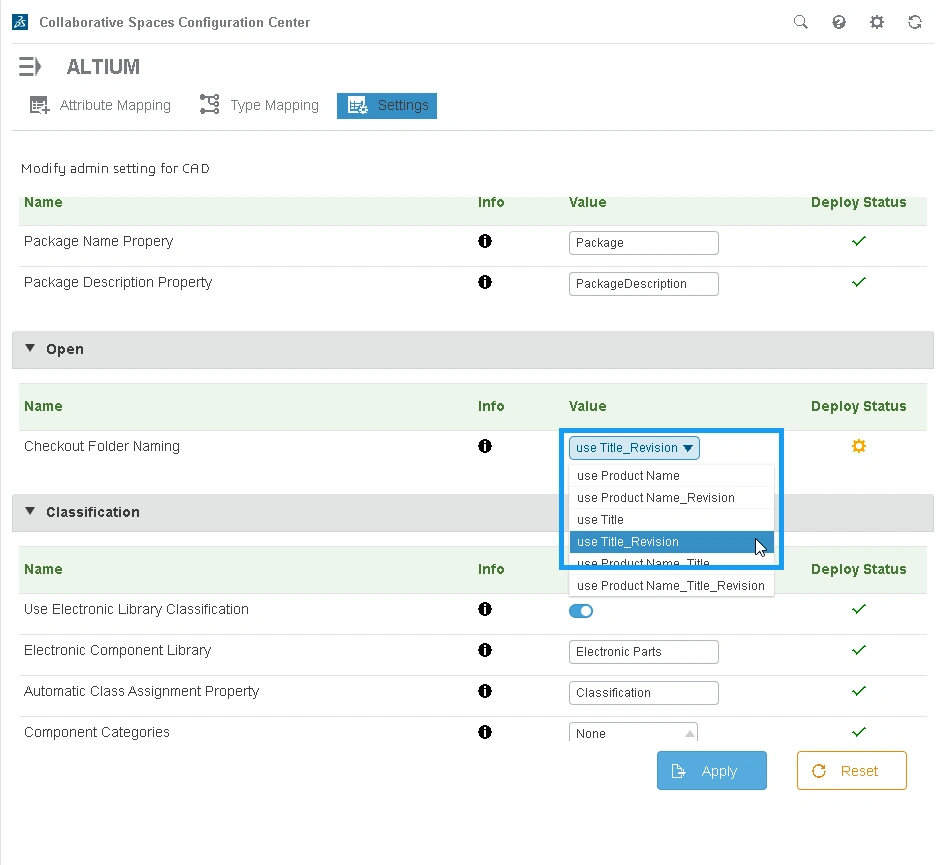The image size is (944, 865).
Task: Click the Classification value input field
Action: [x=644, y=693]
